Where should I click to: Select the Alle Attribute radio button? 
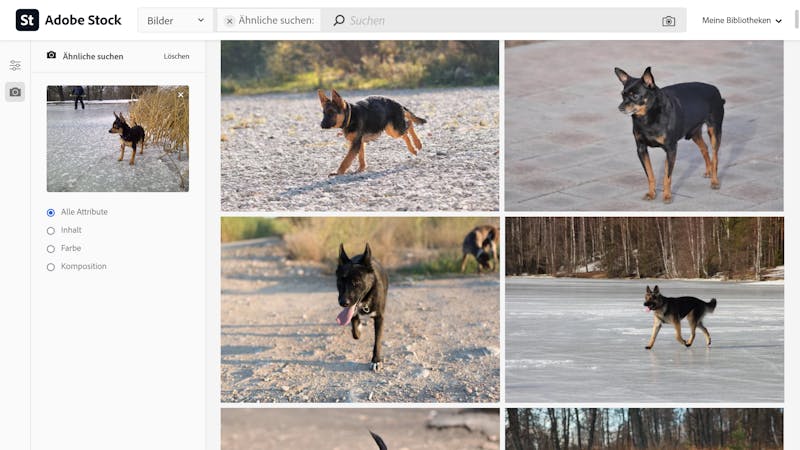51,212
